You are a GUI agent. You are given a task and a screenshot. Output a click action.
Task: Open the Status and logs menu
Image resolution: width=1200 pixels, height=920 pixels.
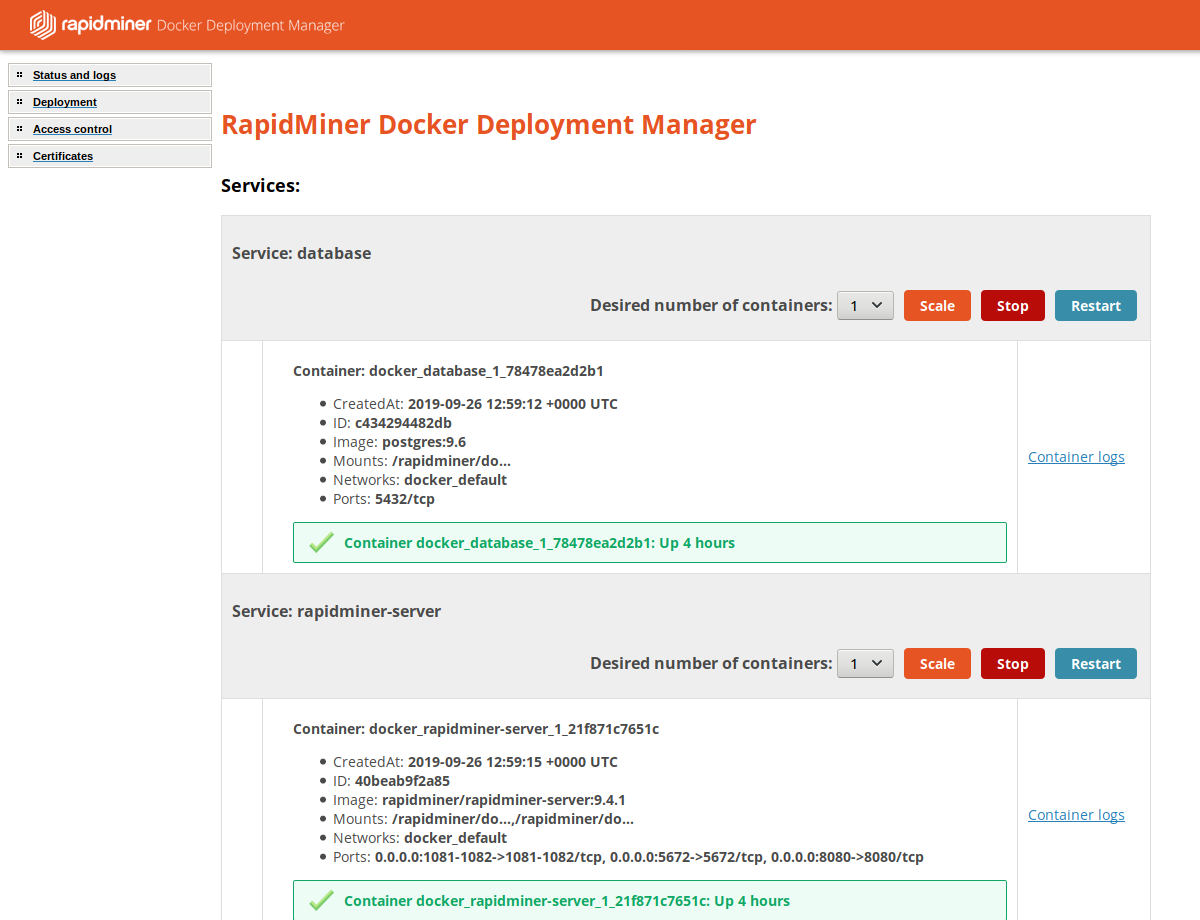point(74,75)
